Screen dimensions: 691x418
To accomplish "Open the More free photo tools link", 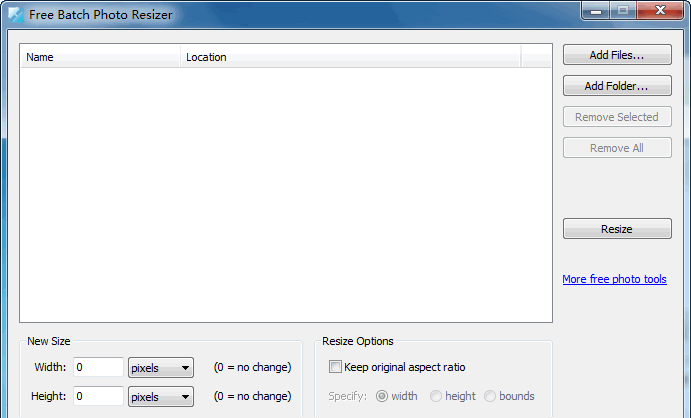I will (x=614, y=279).
